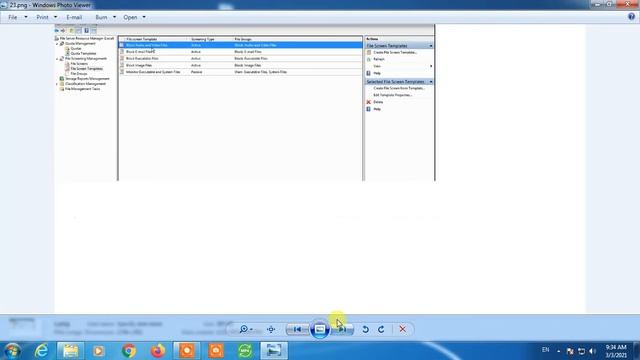Click Edit Template Properties action
The image size is (640, 360).
[x=393, y=95]
